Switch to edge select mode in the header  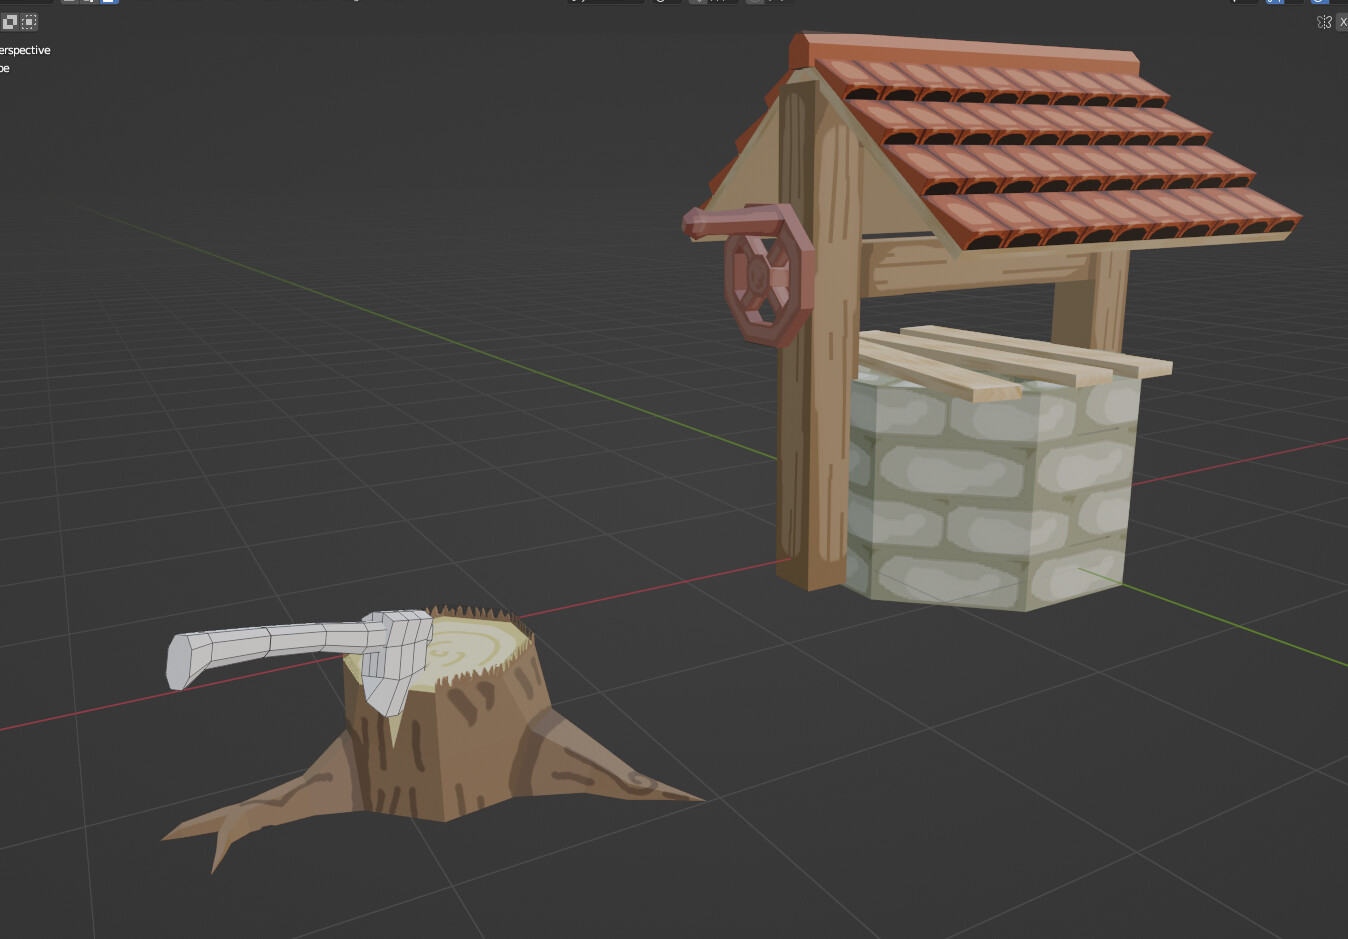[88, 3]
